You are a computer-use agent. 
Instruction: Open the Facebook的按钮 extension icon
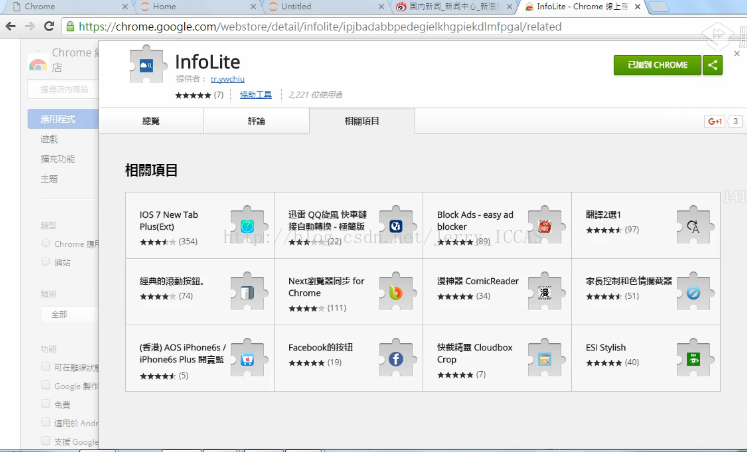[x=396, y=358]
